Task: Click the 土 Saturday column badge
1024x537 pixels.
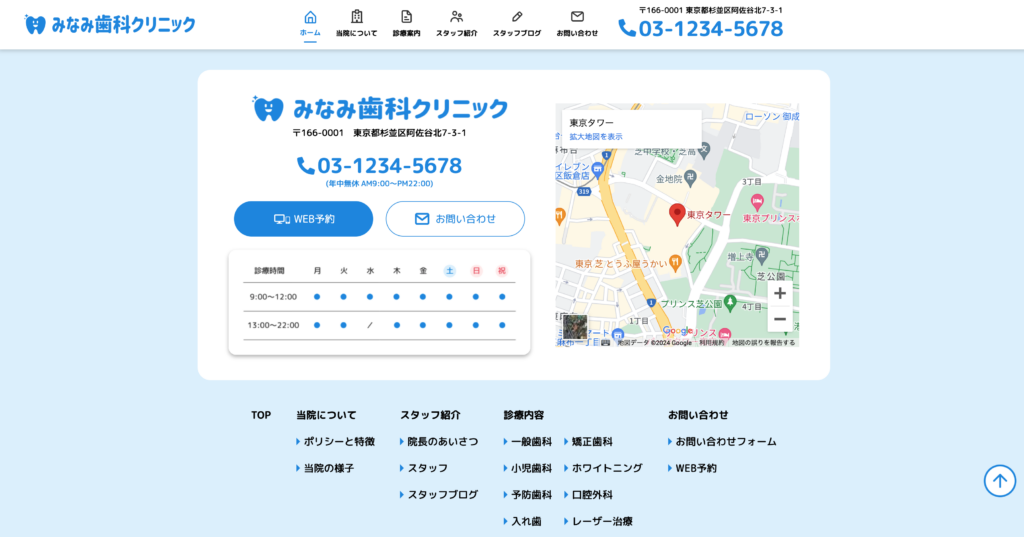Action: tap(449, 270)
